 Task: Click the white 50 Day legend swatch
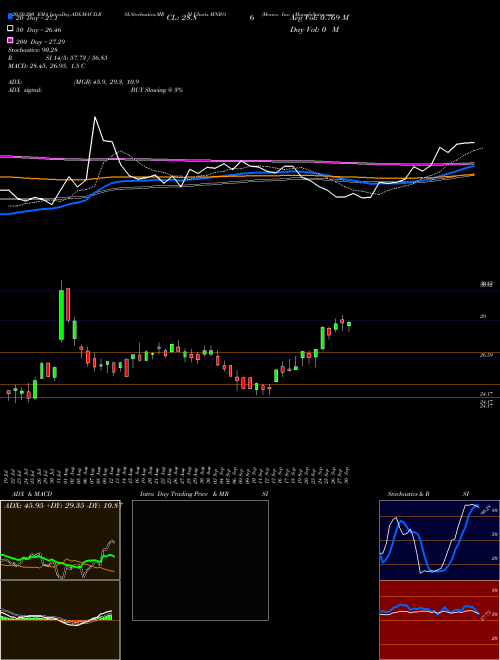pos(10,29)
